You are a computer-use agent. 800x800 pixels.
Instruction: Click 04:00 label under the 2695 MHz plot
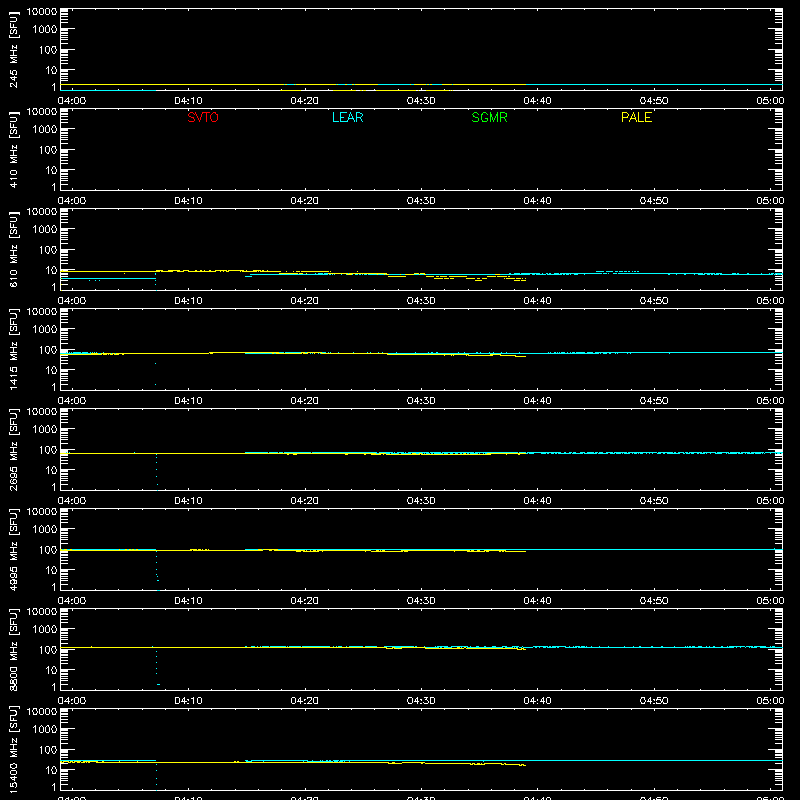(72, 501)
